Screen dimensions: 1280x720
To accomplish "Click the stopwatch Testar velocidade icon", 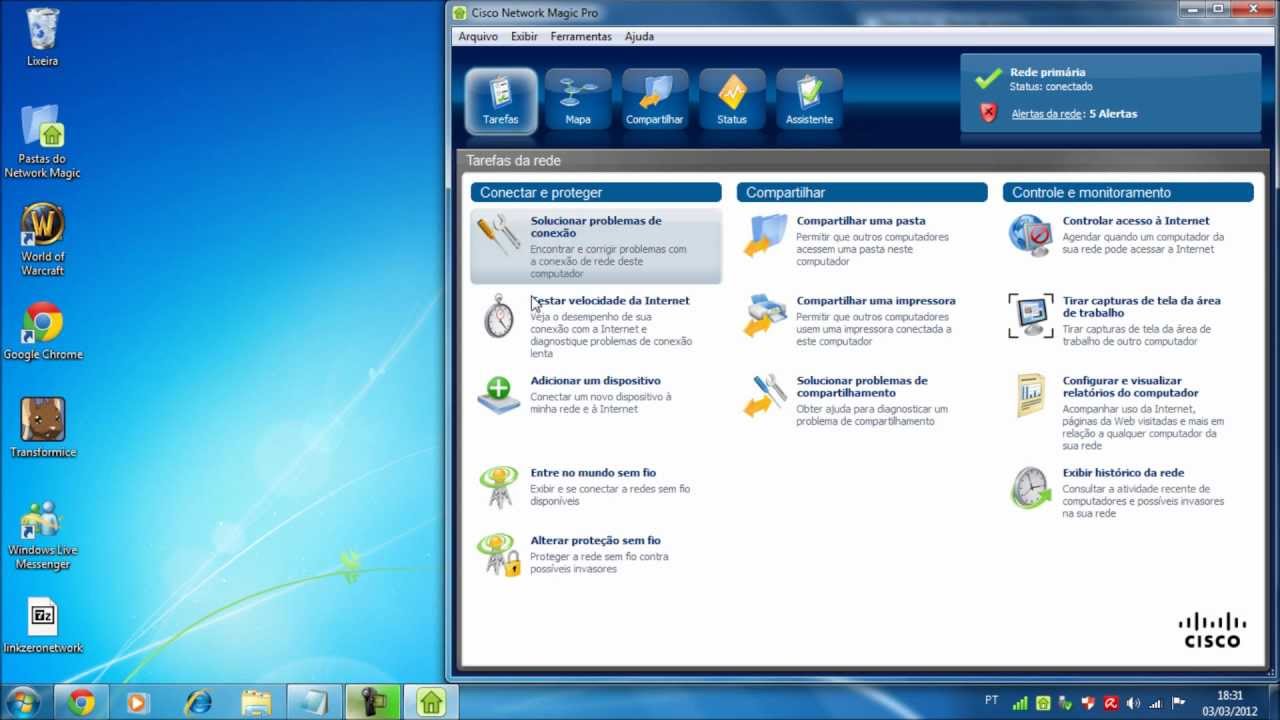I will coord(498,316).
